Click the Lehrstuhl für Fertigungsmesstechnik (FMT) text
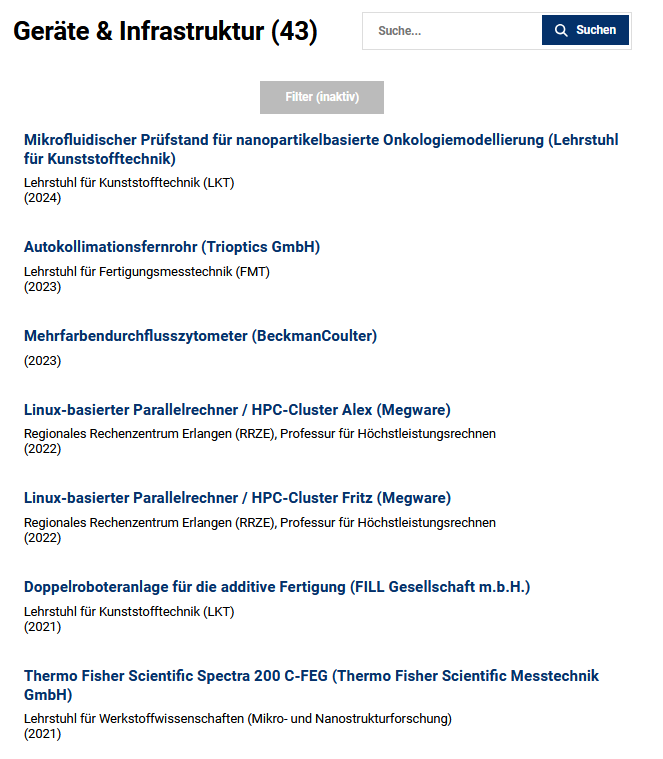The height and width of the screenshot is (759, 663). click(147, 271)
